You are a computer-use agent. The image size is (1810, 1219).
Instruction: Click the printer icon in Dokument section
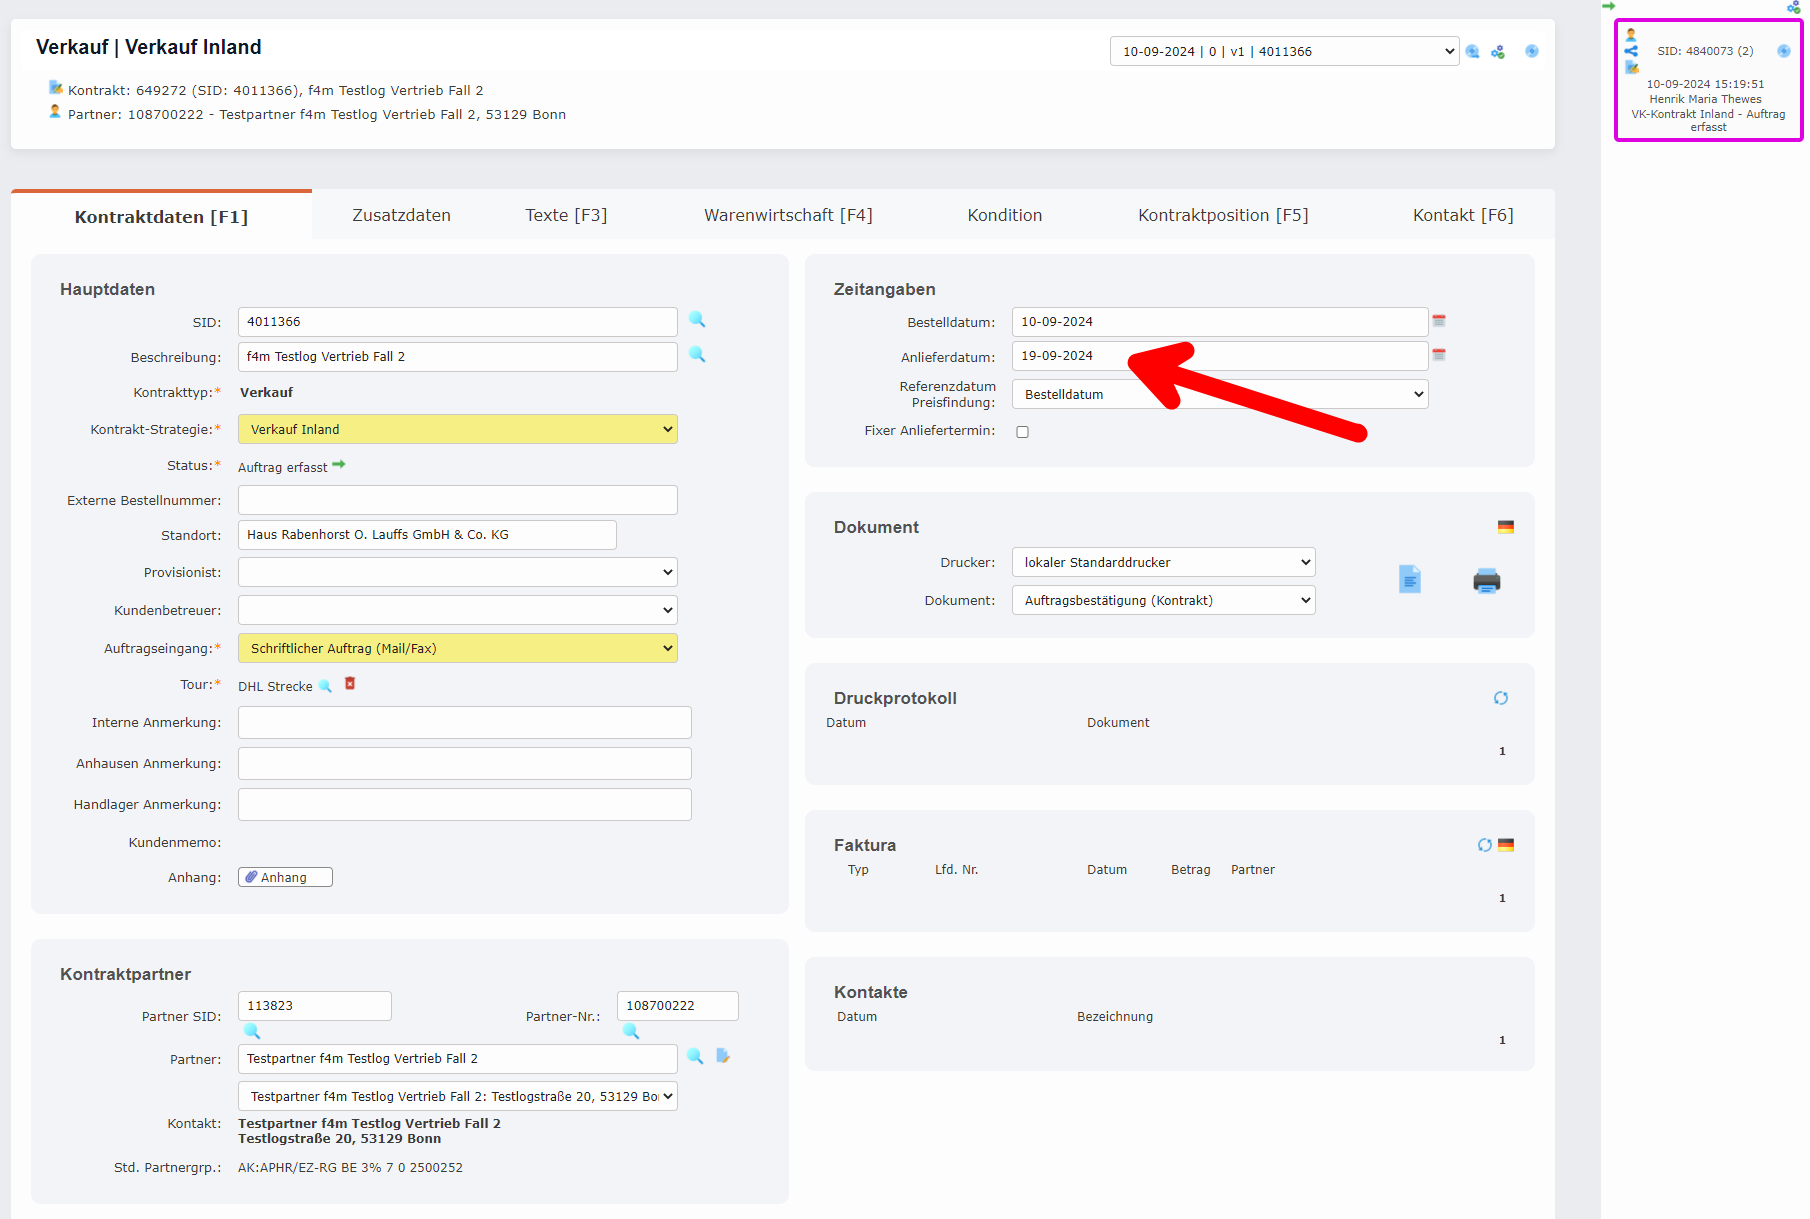(1486, 581)
